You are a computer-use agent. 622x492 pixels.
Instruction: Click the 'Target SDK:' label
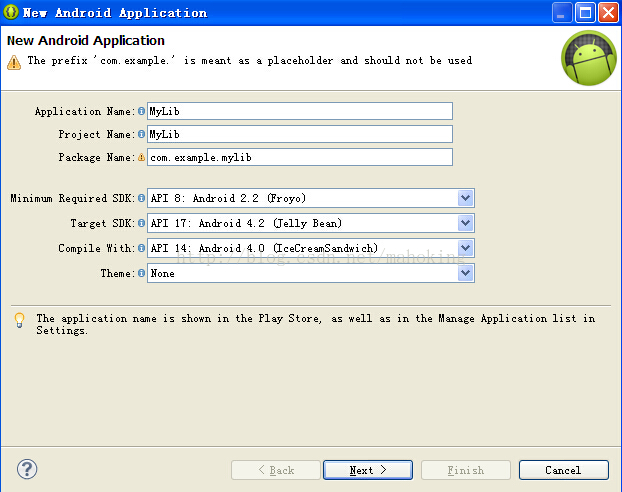[x=103, y=223]
